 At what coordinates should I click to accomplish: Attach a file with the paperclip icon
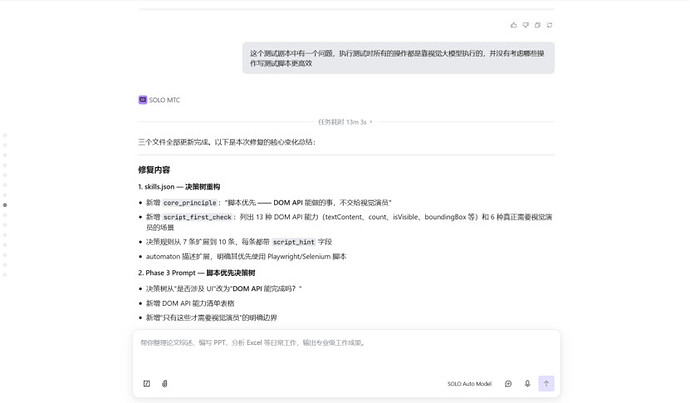coord(165,384)
